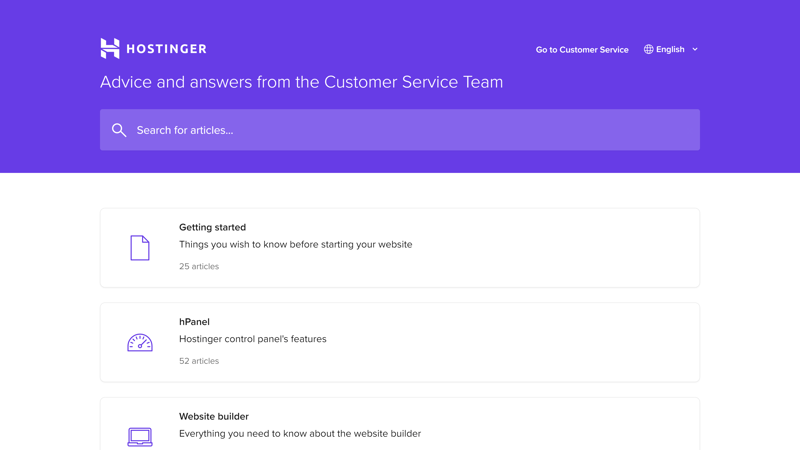The image size is (800, 450).
Task: Click the "52 articles" count
Action: (199, 361)
